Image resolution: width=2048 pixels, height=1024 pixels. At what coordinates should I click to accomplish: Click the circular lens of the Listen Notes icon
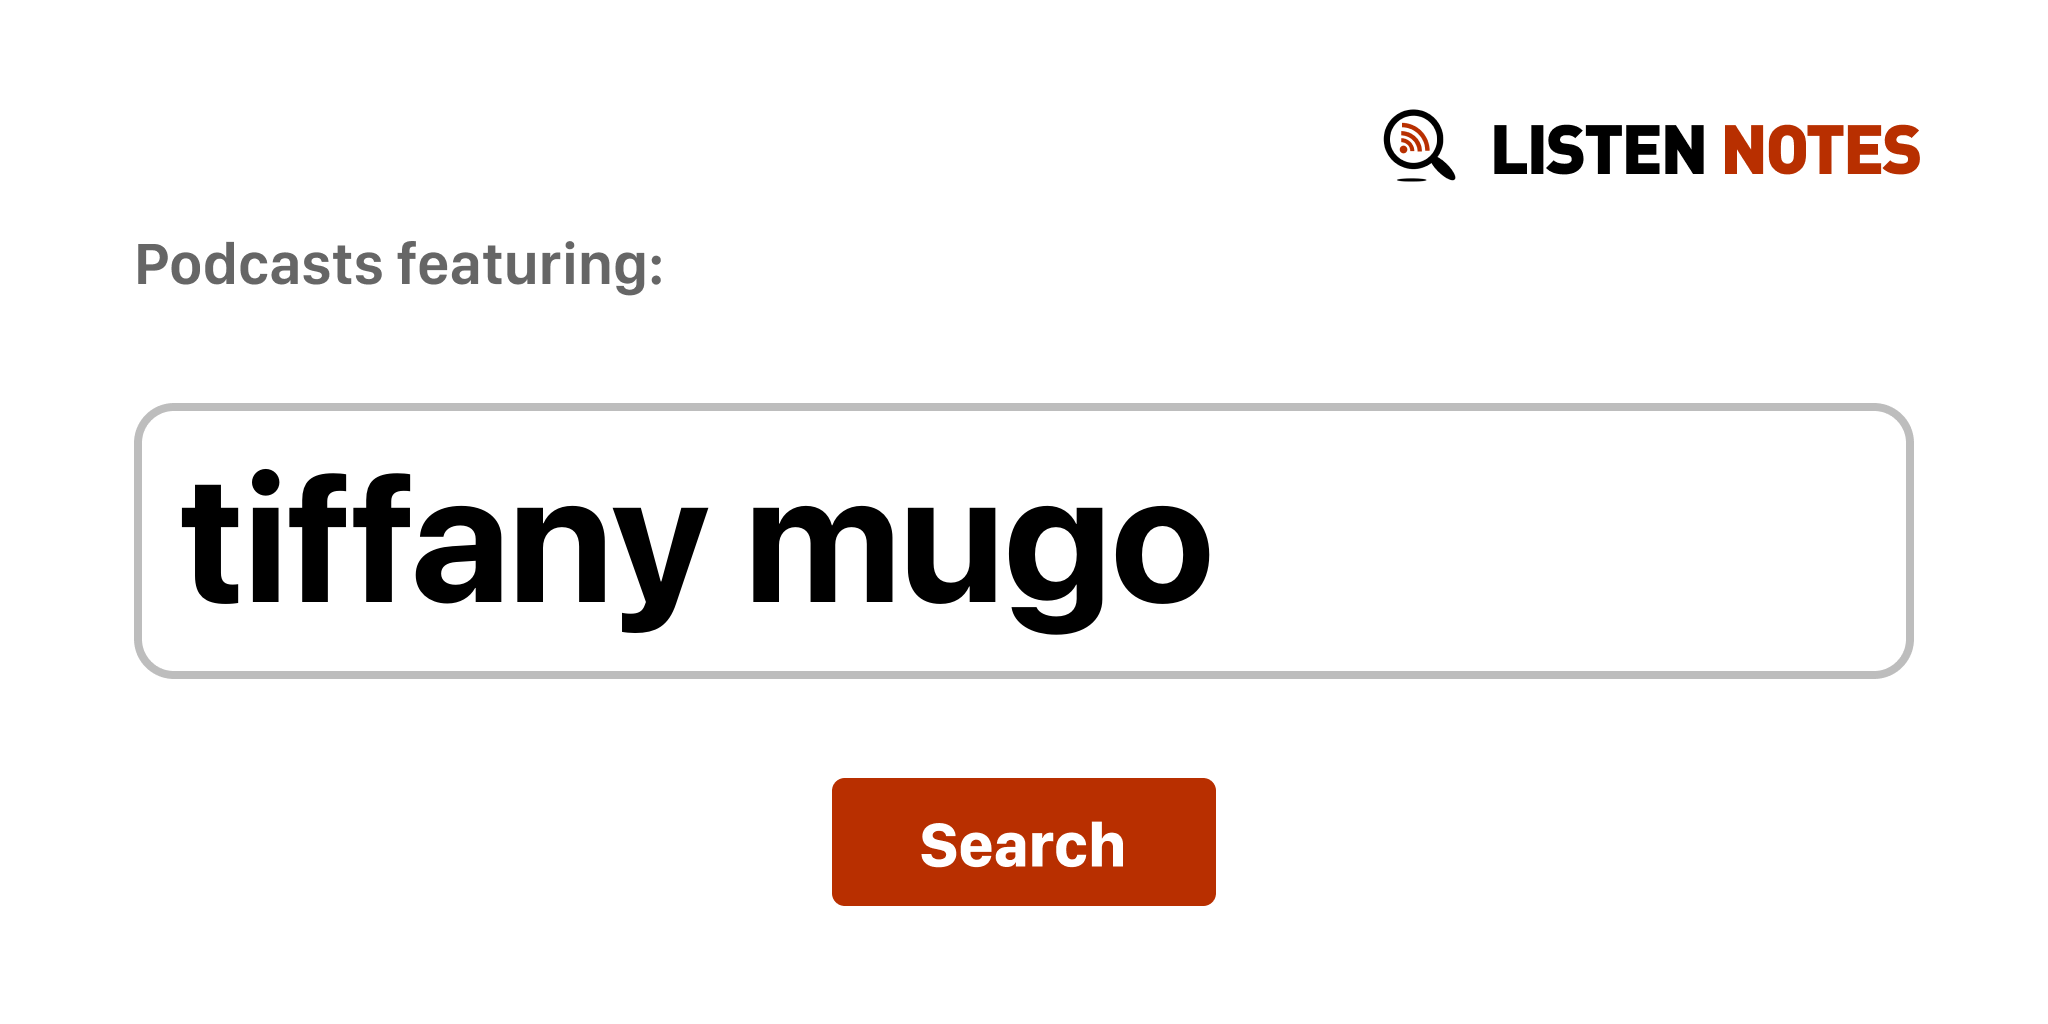pos(1414,139)
